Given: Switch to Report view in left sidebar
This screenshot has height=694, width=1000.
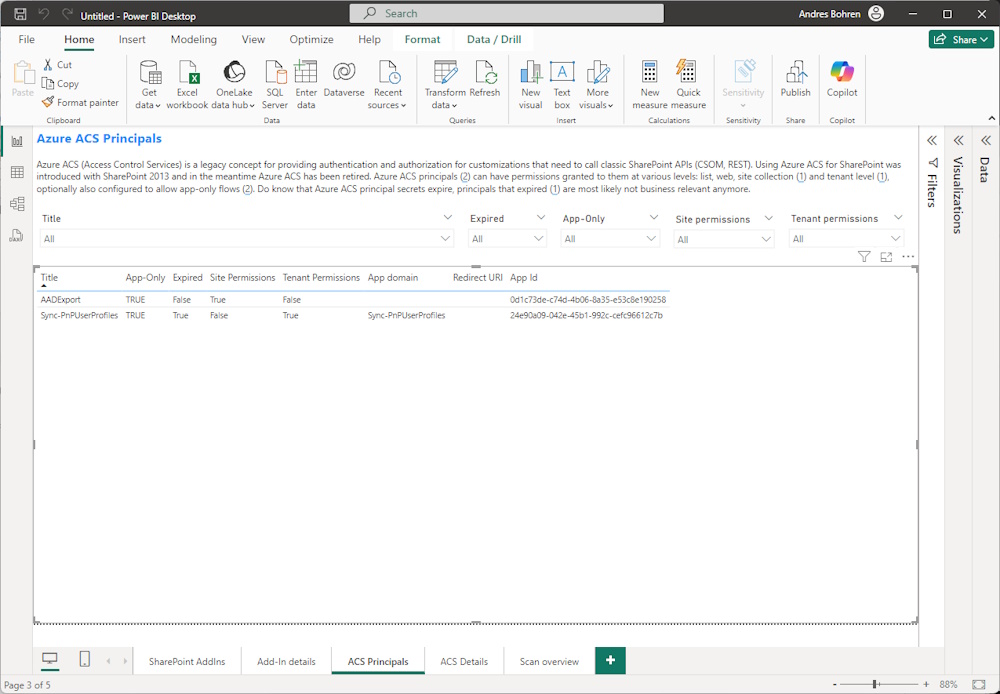Looking at the screenshot, I should [x=17, y=142].
